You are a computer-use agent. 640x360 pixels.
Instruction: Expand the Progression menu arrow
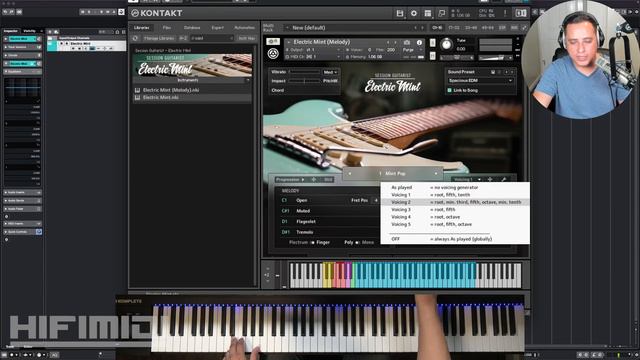pyautogui.click(x=302, y=180)
